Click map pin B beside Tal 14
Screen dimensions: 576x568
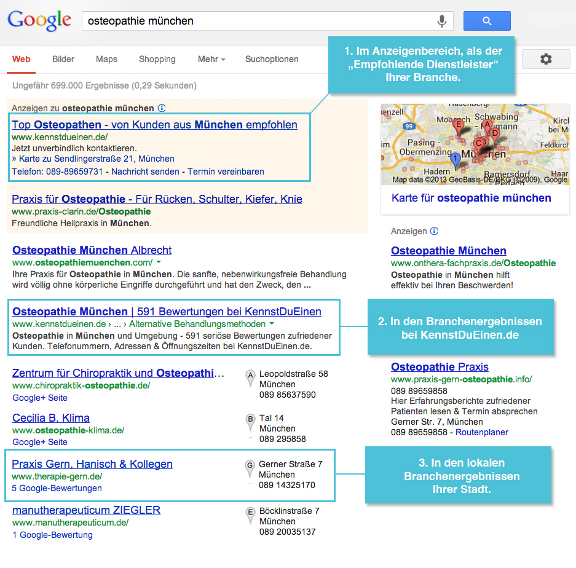click(251, 422)
